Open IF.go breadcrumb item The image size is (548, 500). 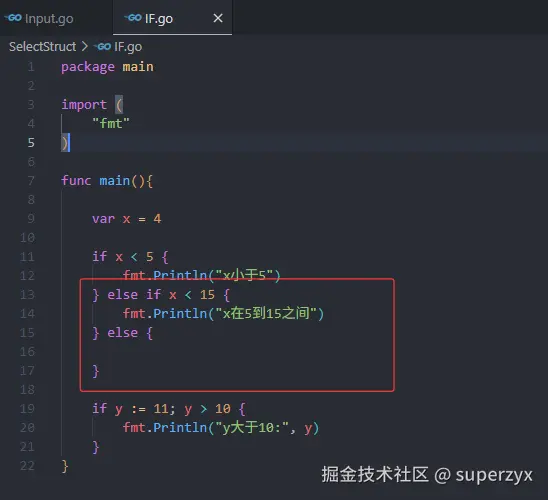tap(128, 46)
